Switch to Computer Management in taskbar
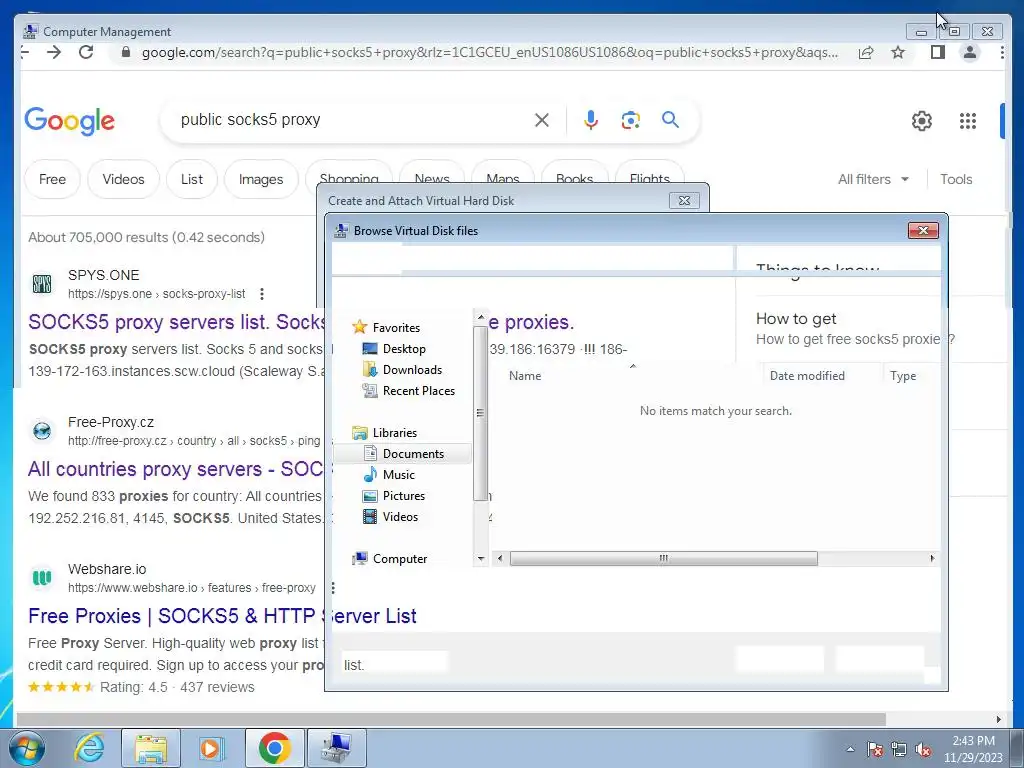Screen dimensions: 1024x768 click(x=336, y=748)
